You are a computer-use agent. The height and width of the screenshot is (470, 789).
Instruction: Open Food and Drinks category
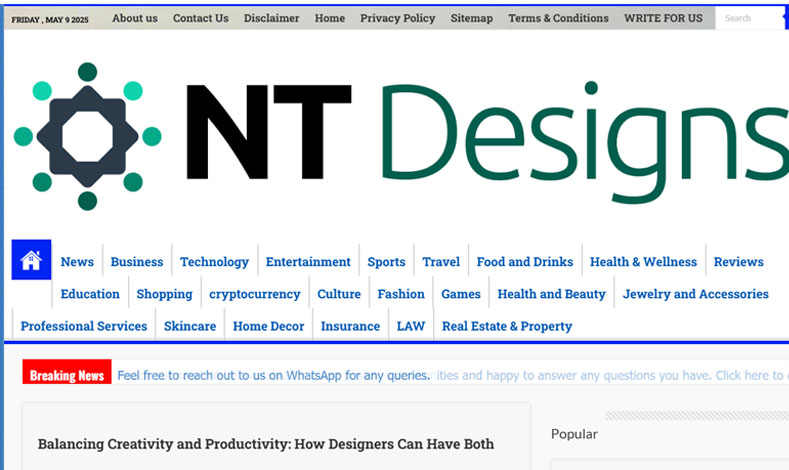tap(525, 262)
